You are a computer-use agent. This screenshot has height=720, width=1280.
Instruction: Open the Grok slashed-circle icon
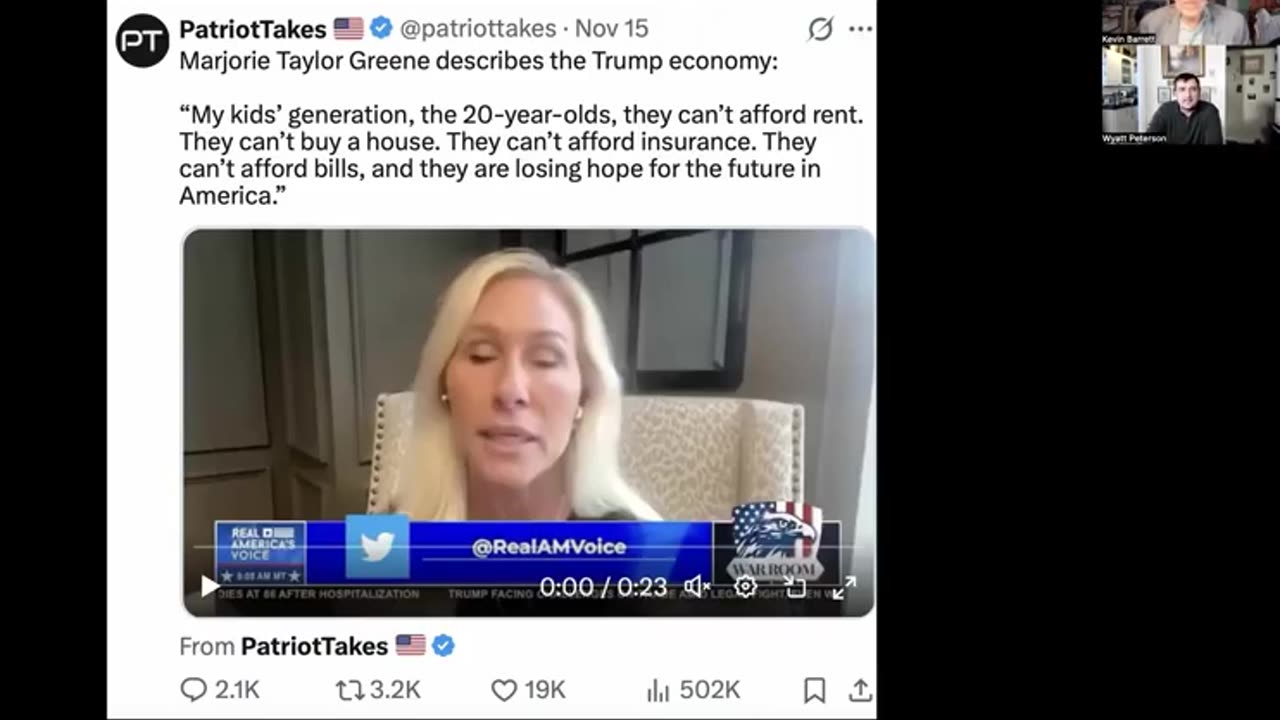coord(821,29)
